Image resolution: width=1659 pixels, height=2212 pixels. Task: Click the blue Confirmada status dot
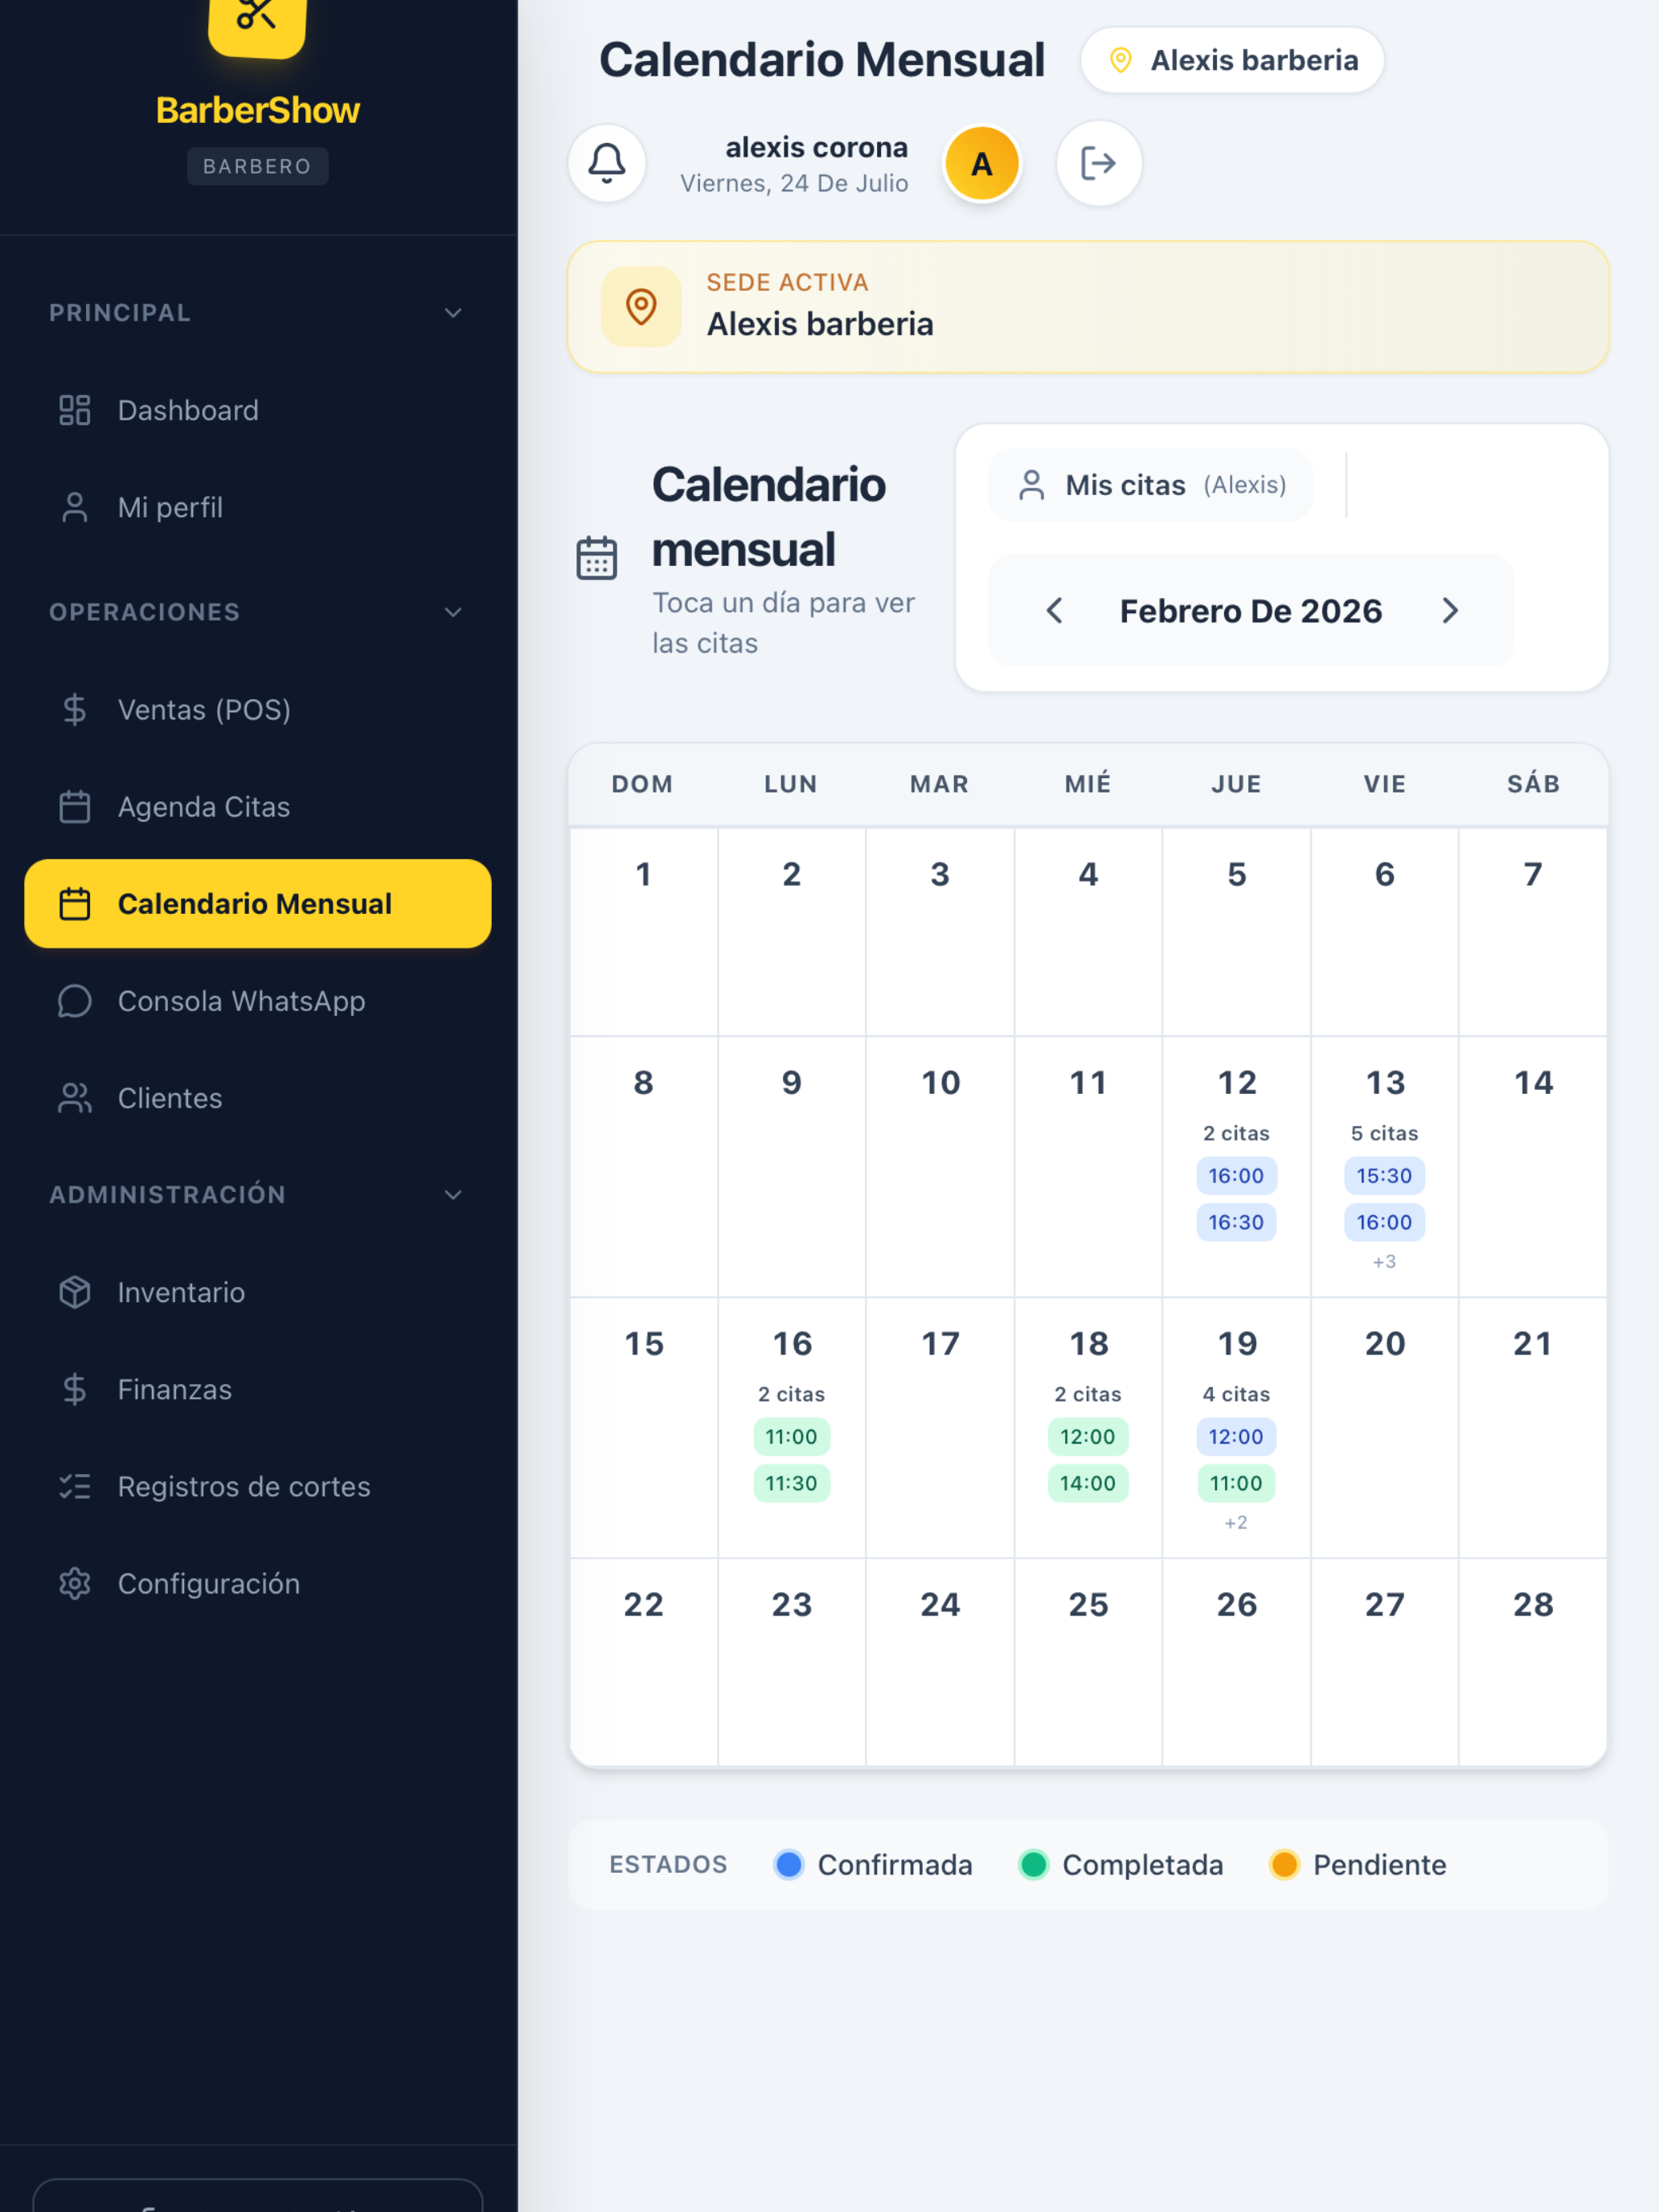pos(789,1864)
